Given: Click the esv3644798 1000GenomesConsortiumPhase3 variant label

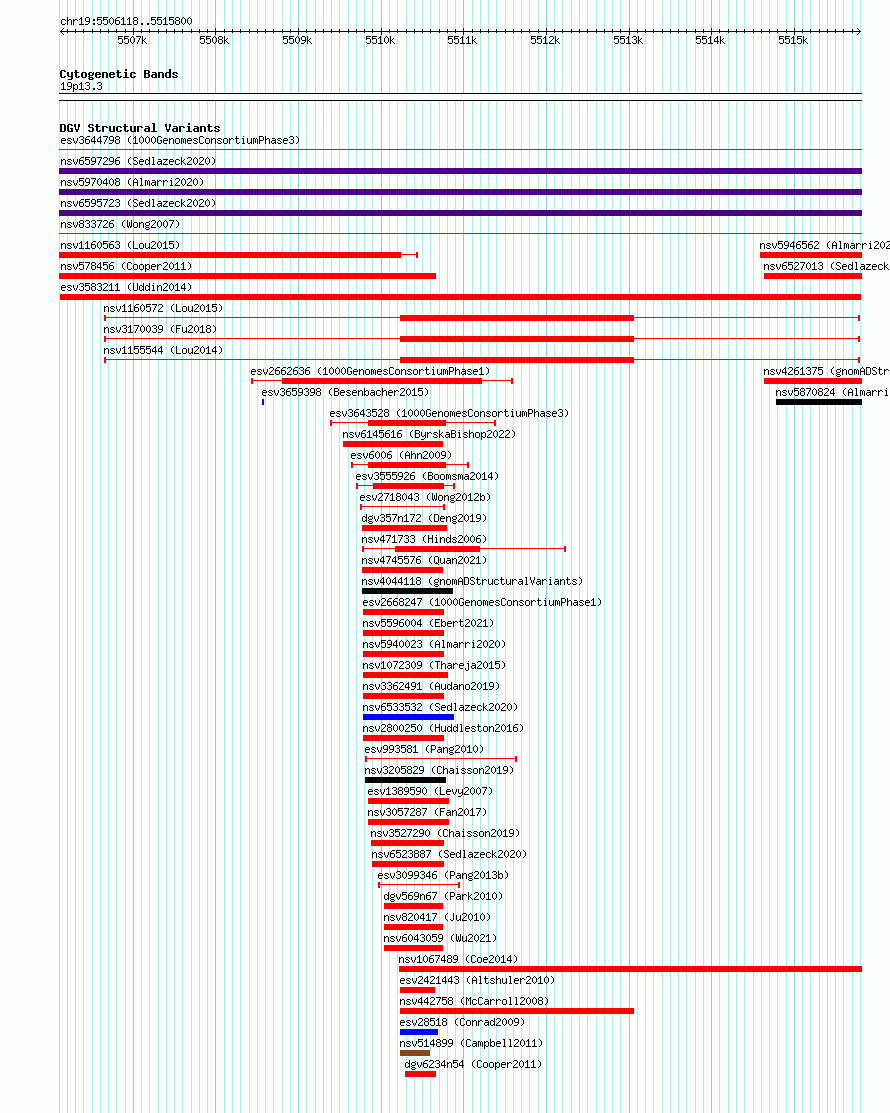Looking at the screenshot, I should [180, 141].
